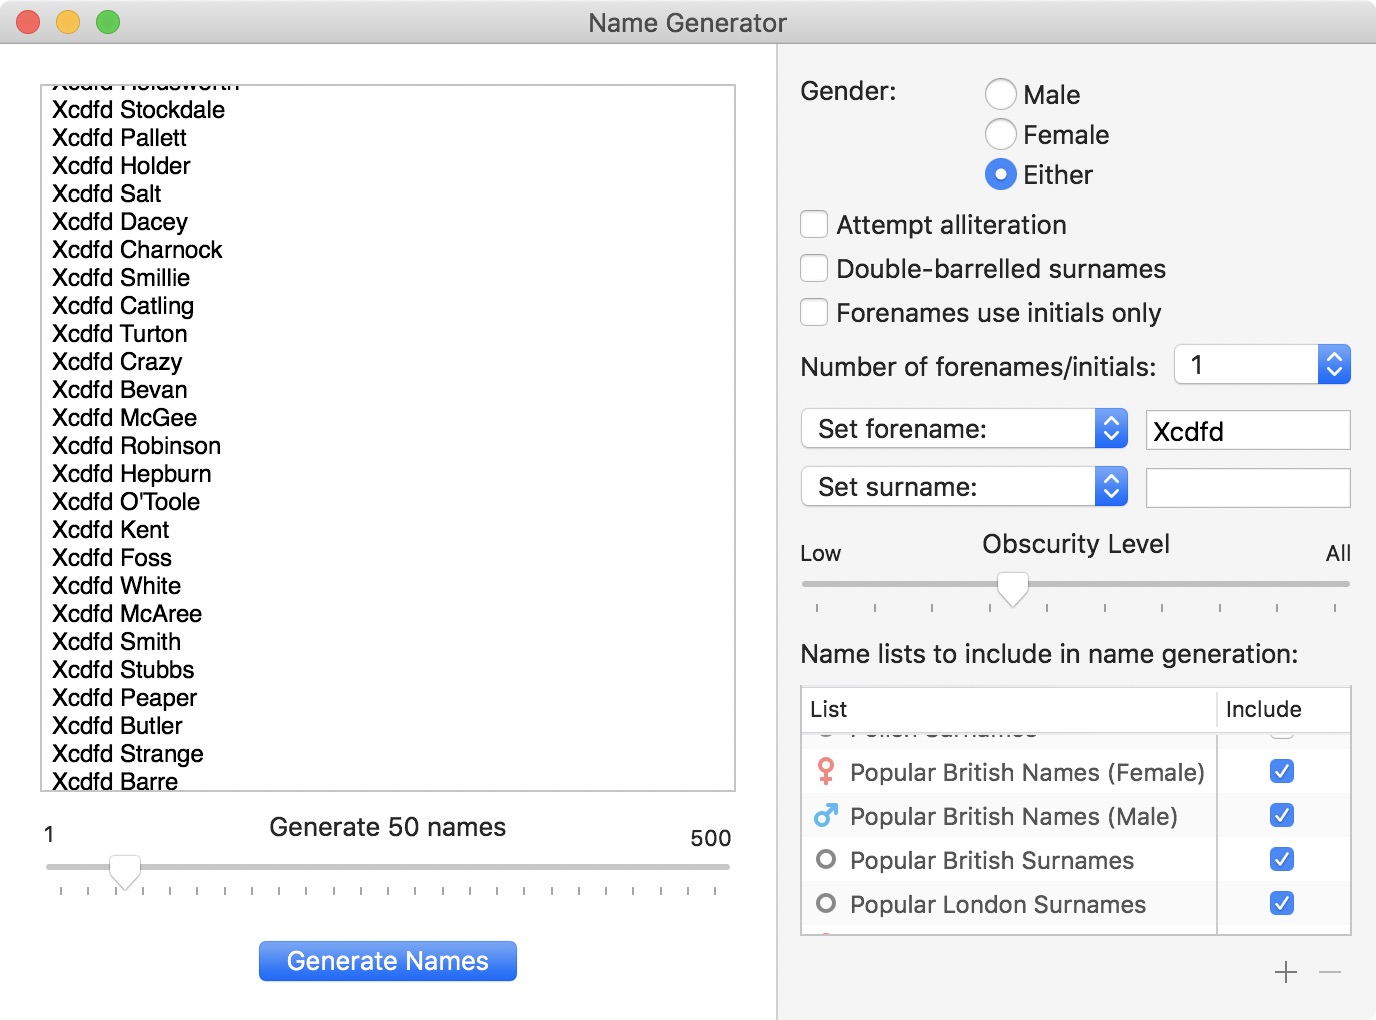Viewport: 1376px width, 1020px height.
Task: Enable the Attempt alliteration checkbox
Action: click(x=814, y=225)
